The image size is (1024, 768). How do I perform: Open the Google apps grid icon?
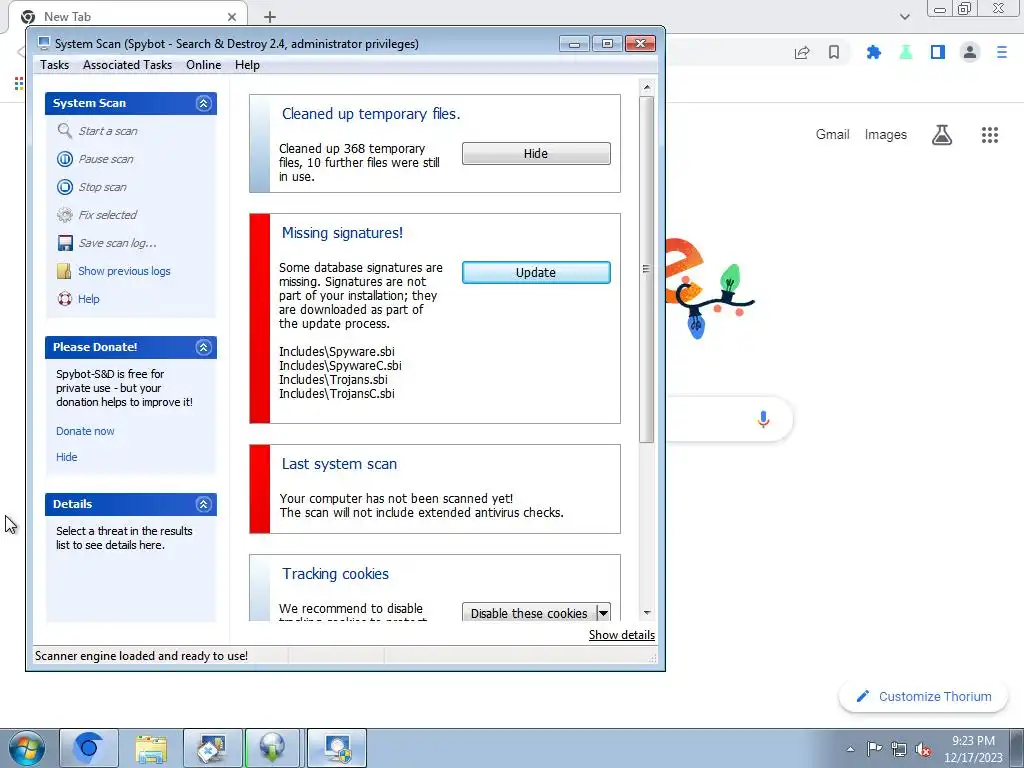[x=990, y=135]
